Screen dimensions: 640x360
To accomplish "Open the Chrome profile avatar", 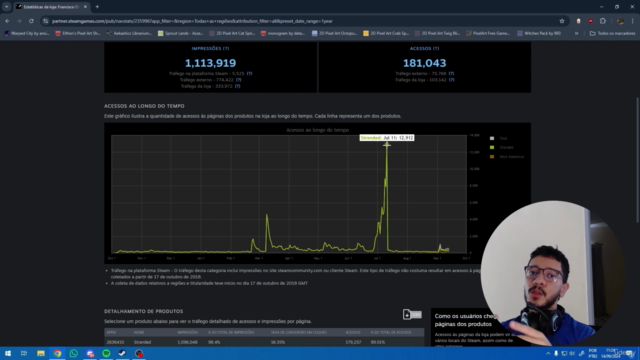I will point(620,21).
